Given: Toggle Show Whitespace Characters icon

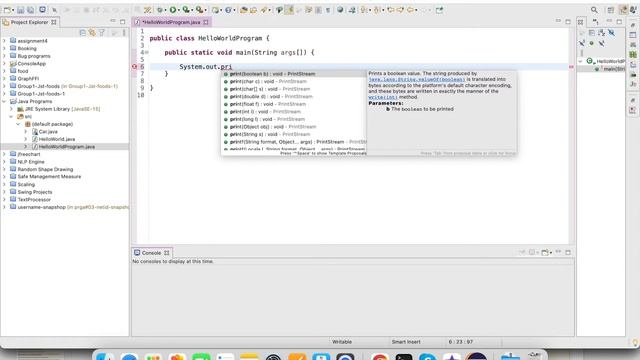Looking at the screenshot, I should pos(328,10).
